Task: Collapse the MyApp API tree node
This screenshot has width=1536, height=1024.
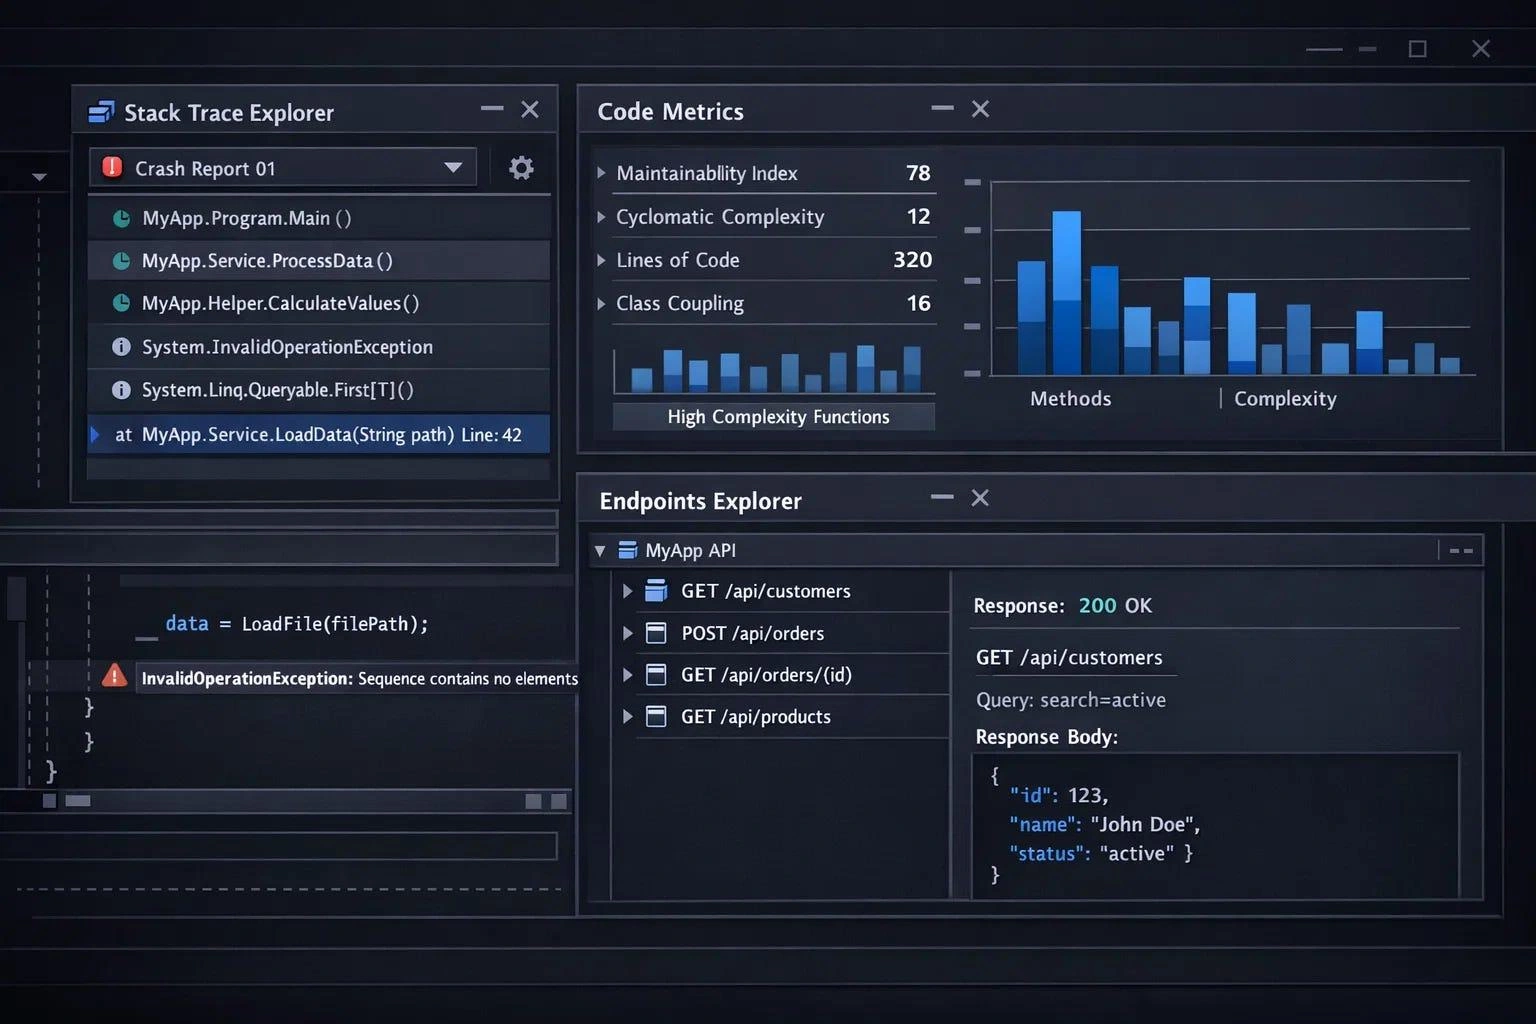Action: pos(600,551)
